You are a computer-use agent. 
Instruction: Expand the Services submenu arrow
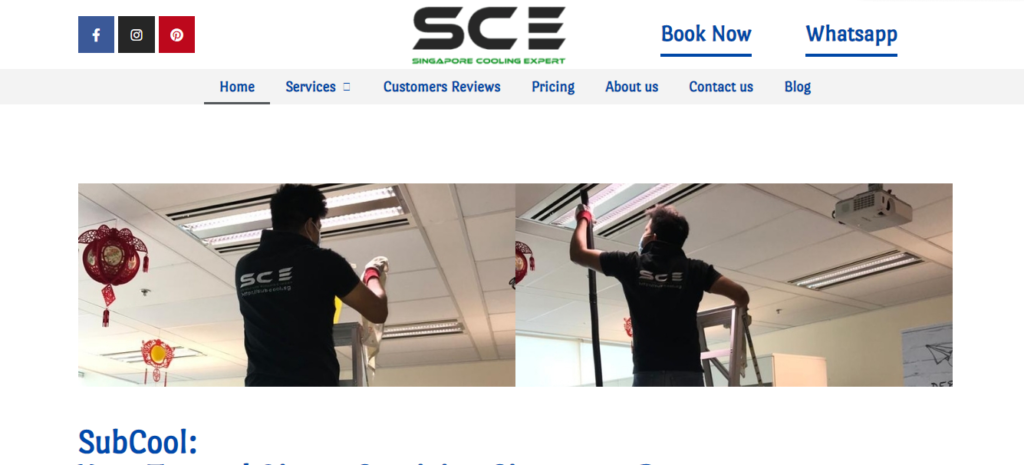(347, 87)
